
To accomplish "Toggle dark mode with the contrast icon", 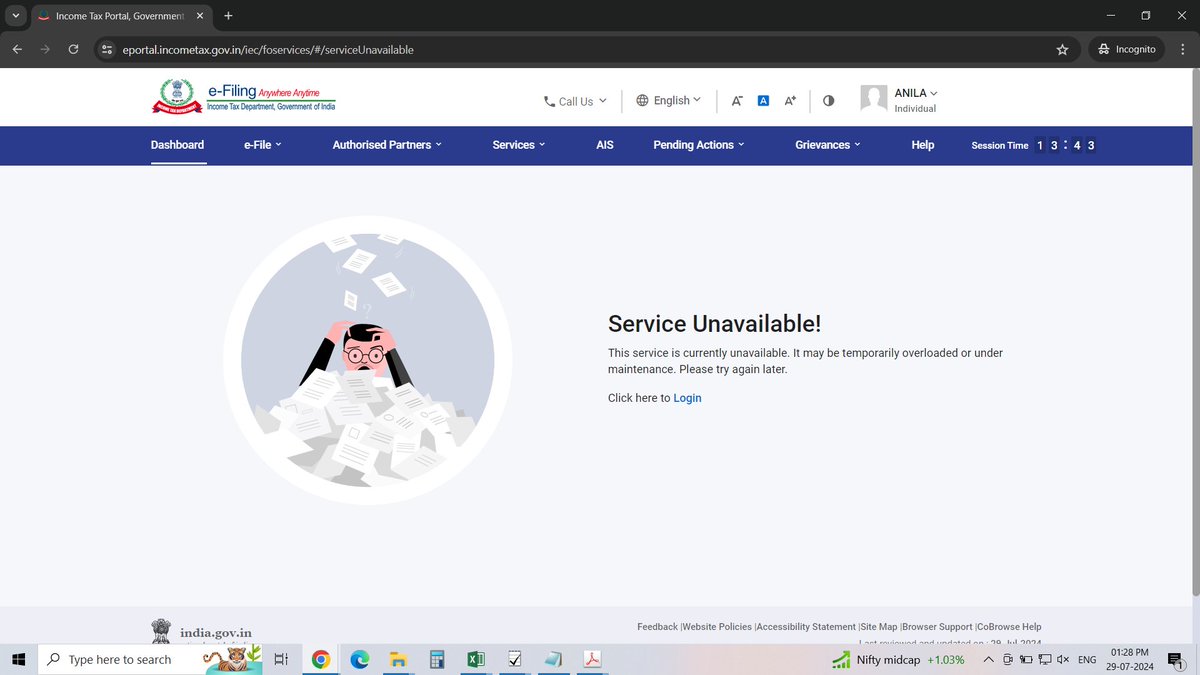I will 828,100.
